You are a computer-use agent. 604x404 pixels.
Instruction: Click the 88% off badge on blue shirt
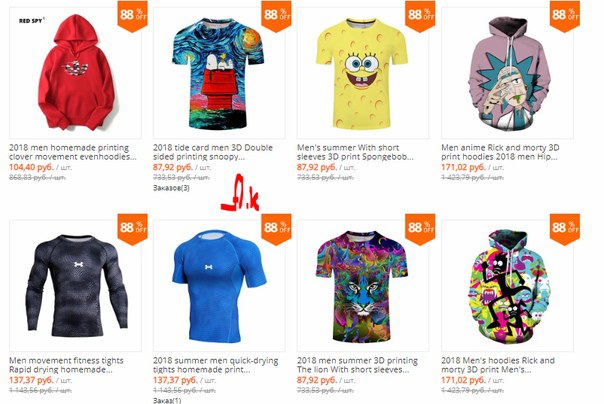click(x=276, y=229)
